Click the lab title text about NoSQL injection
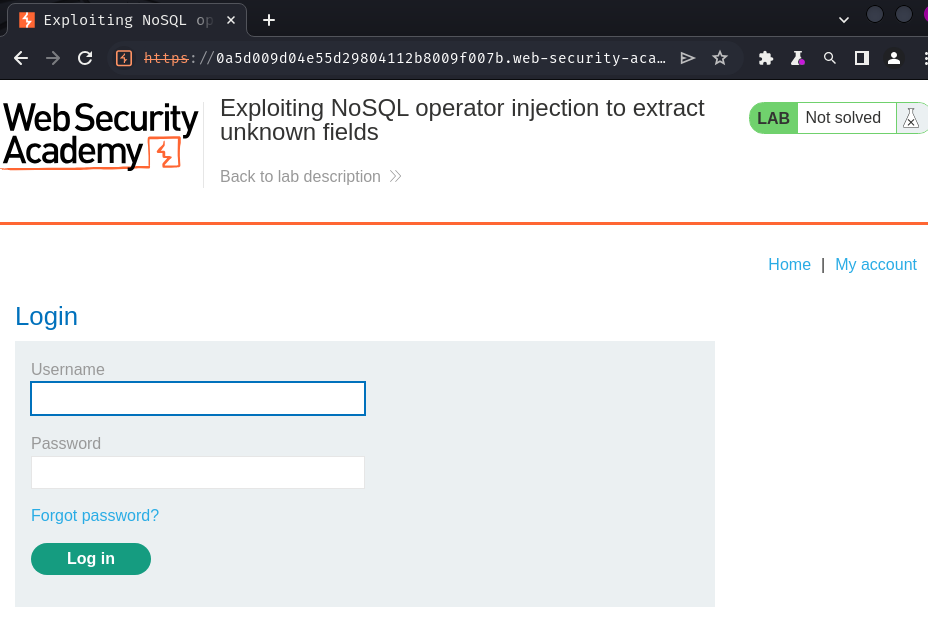This screenshot has width=928, height=625. (462, 120)
